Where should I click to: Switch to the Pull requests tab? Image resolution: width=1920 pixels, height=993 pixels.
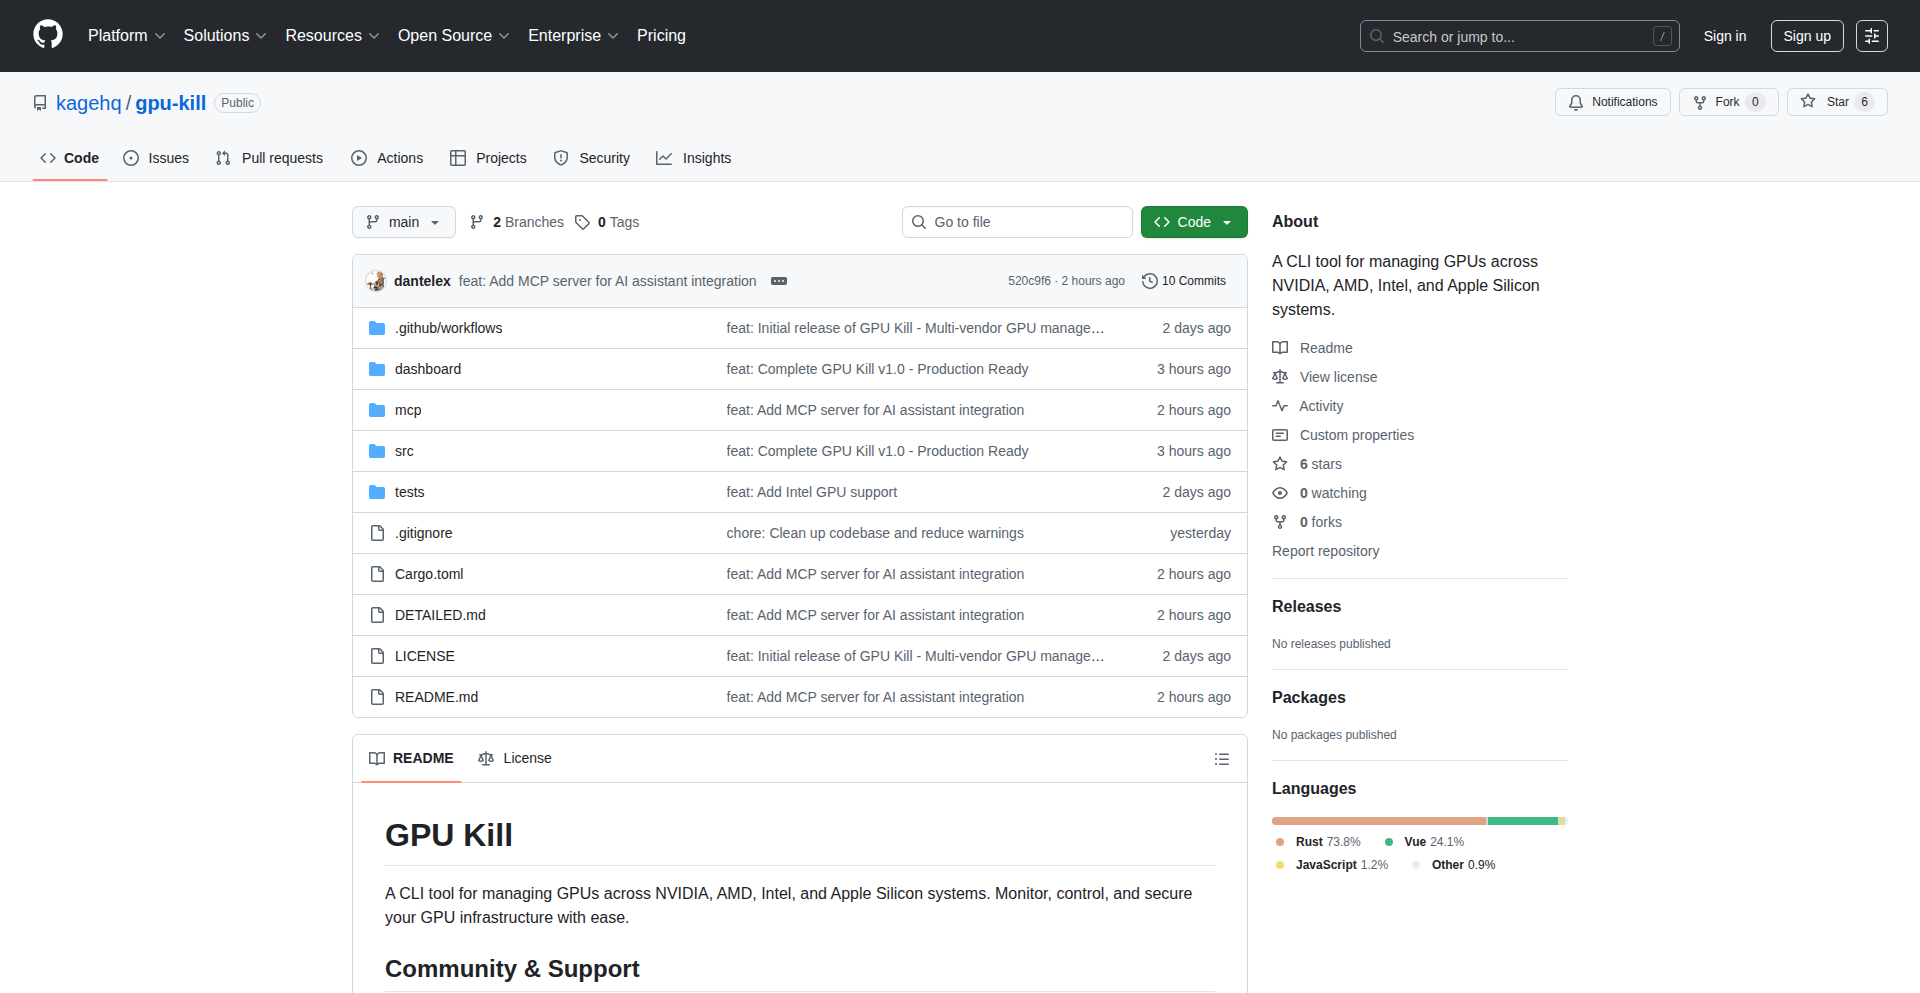click(269, 158)
